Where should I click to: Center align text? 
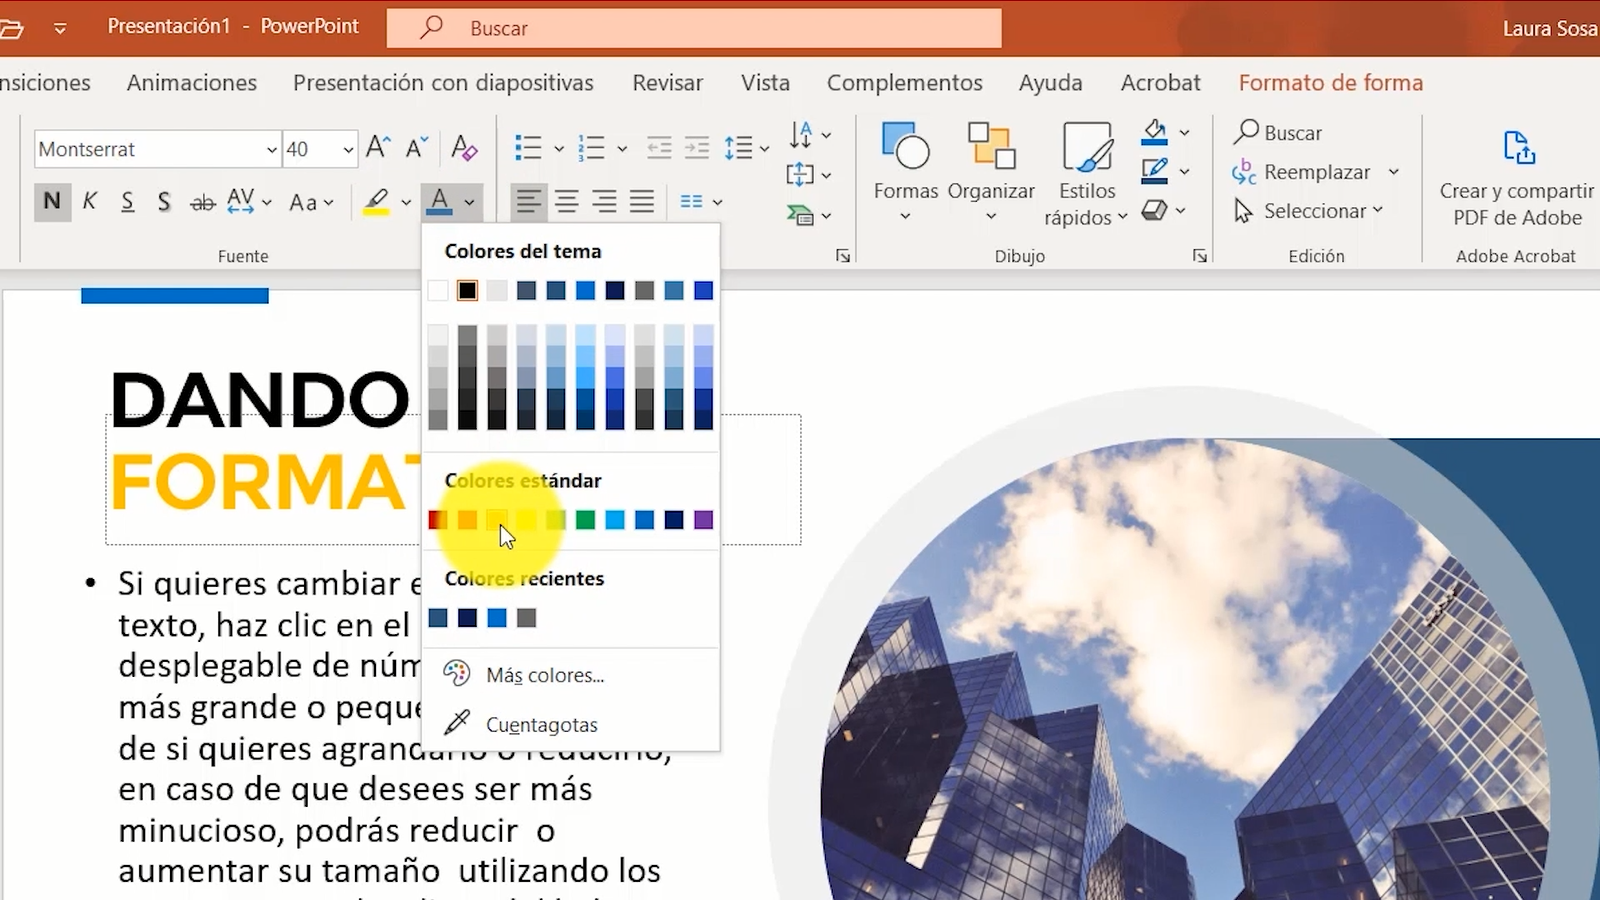(567, 202)
